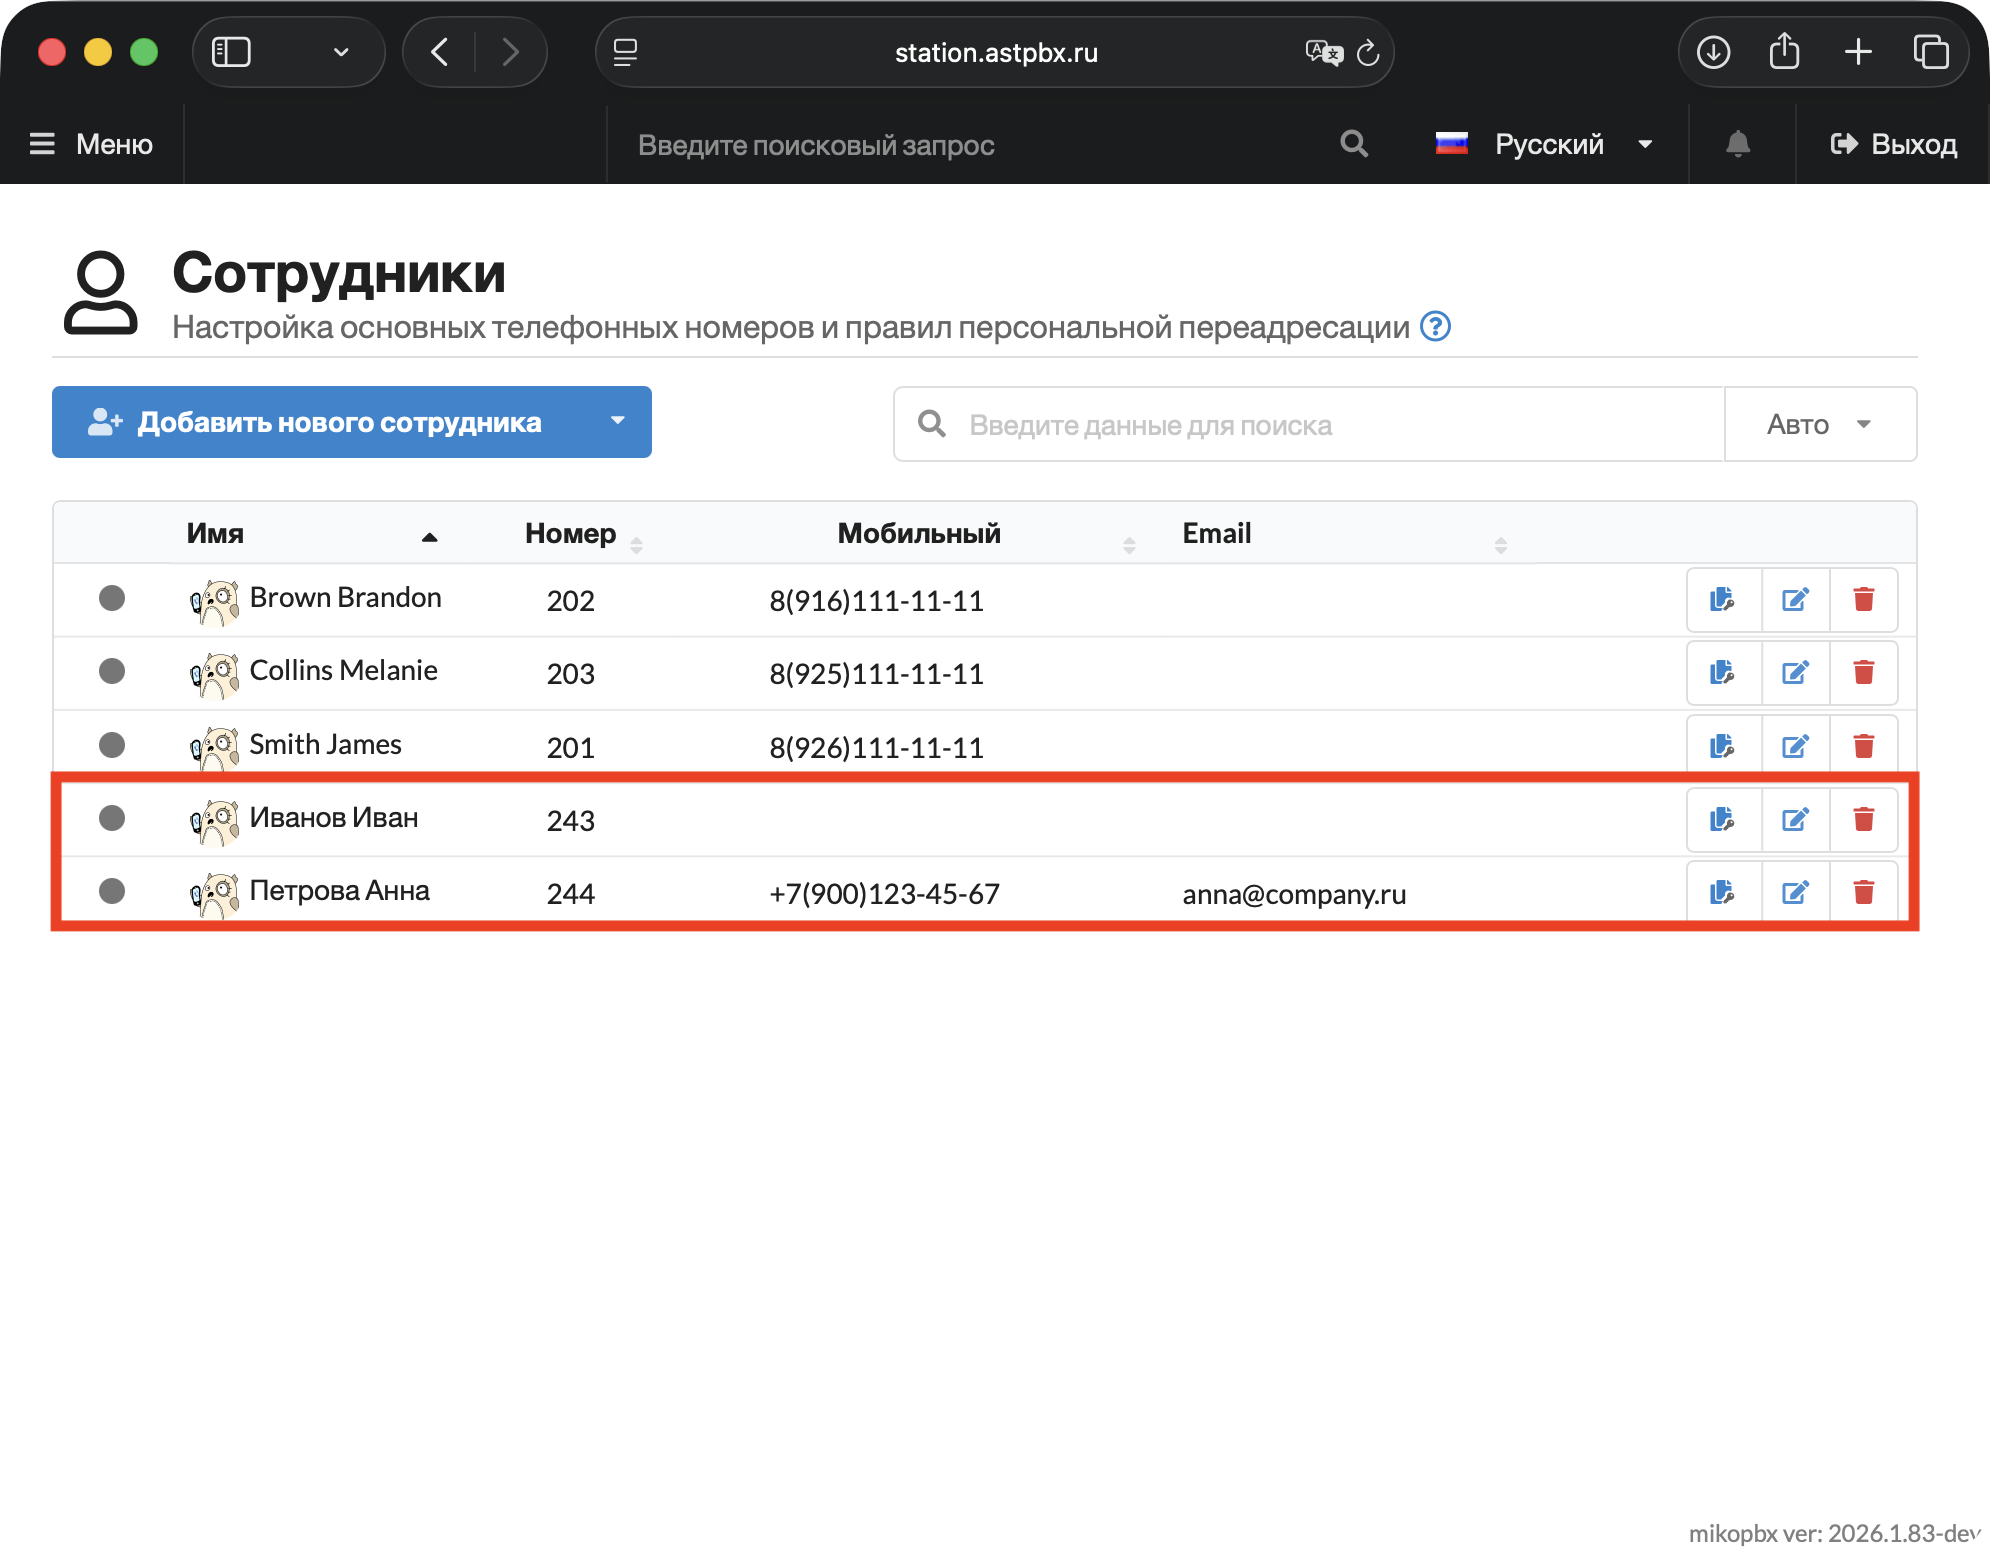This screenshot has width=1990, height=1554.
Task: Click the top search magnifier icon
Action: pyautogui.click(x=1354, y=145)
